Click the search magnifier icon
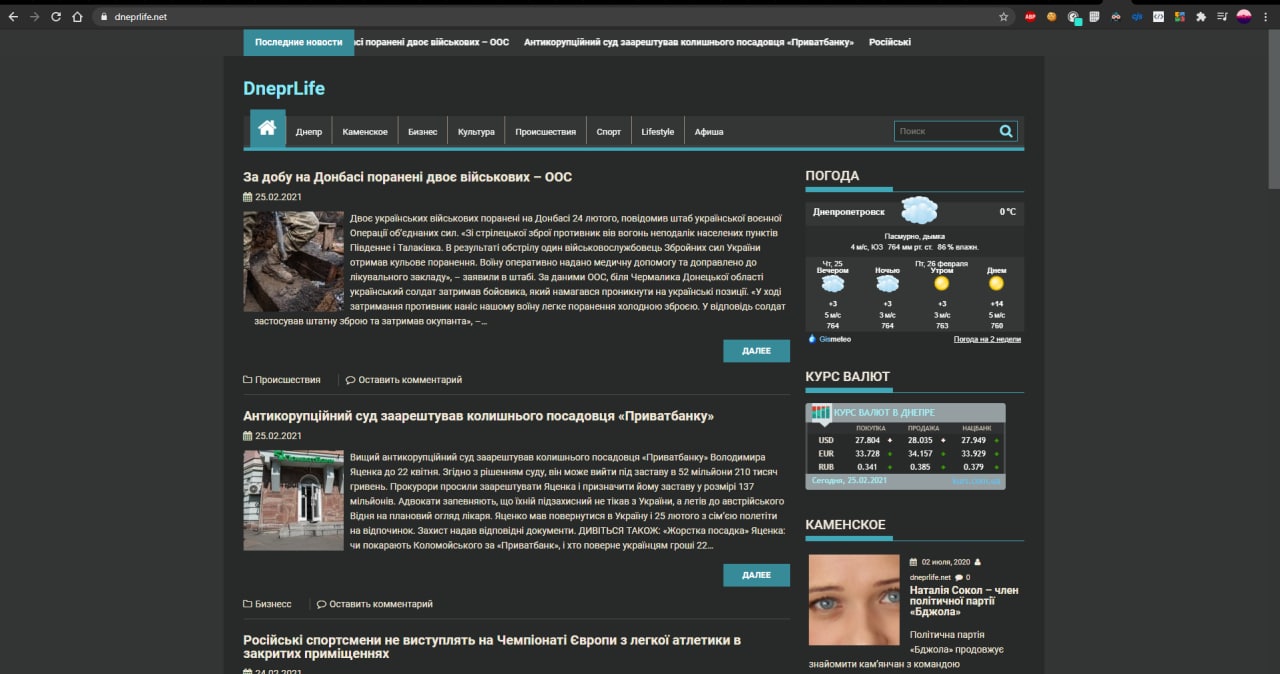The height and width of the screenshot is (674, 1280). [1006, 131]
